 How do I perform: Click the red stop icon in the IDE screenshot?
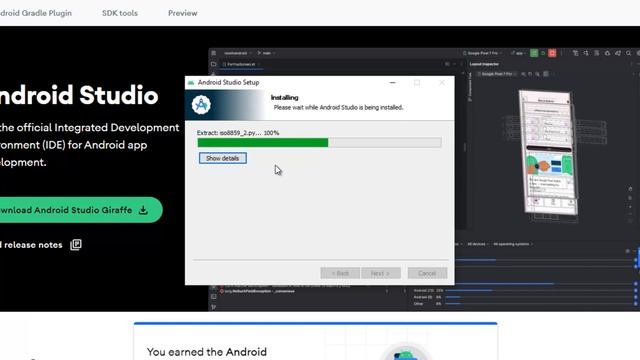(x=552, y=53)
